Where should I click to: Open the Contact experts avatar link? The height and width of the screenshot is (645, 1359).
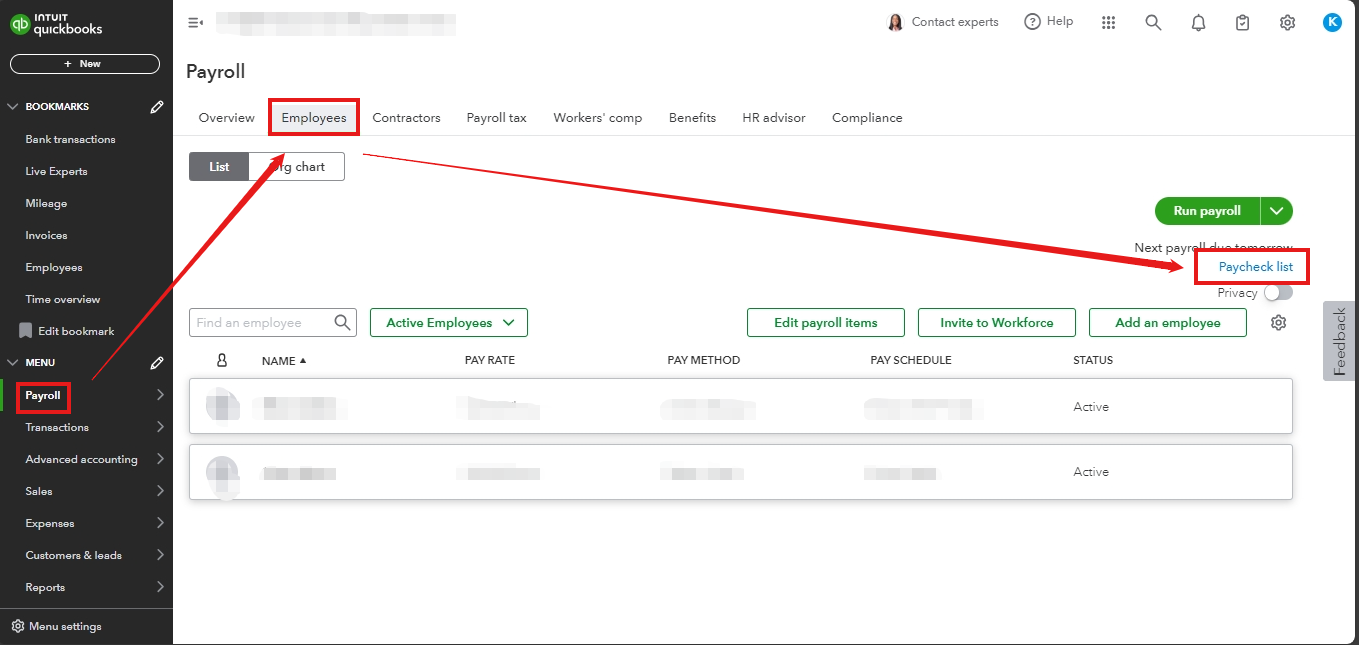[895, 22]
